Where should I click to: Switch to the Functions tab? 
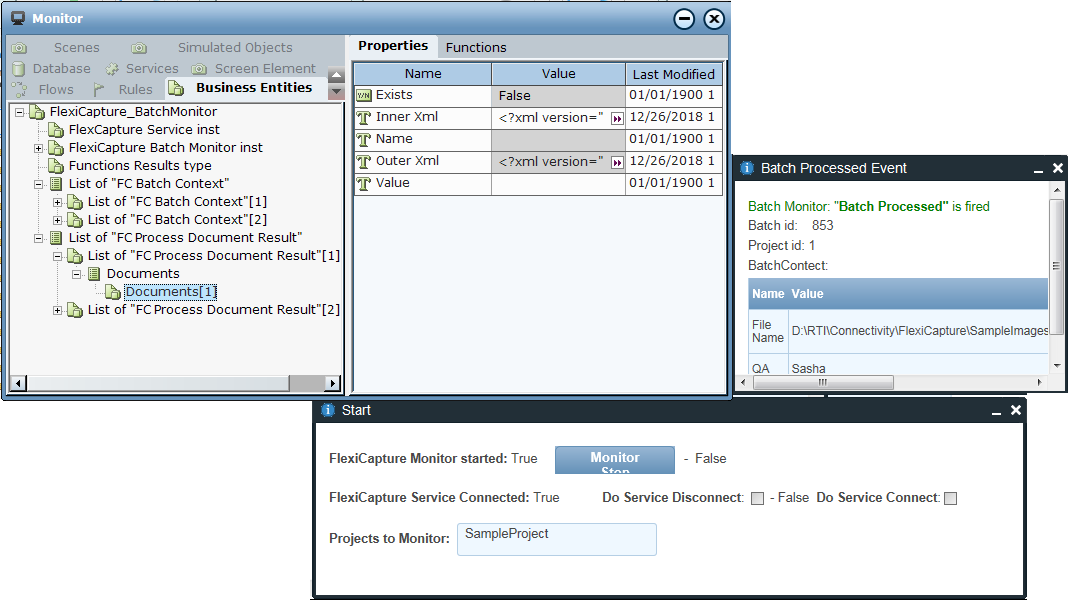[x=476, y=47]
